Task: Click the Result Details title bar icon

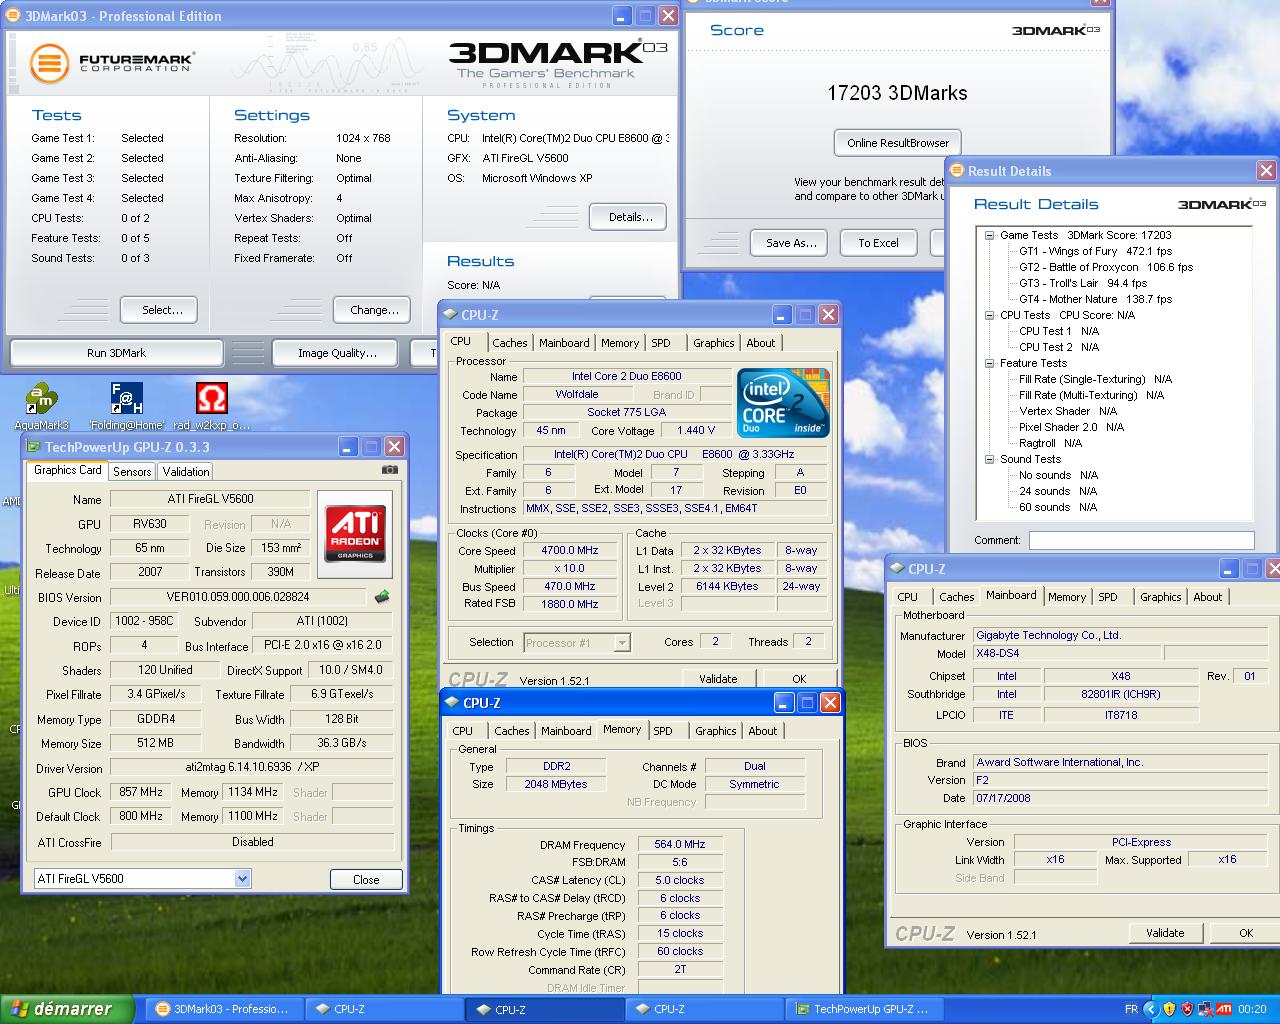Action: [x=957, y=171]
